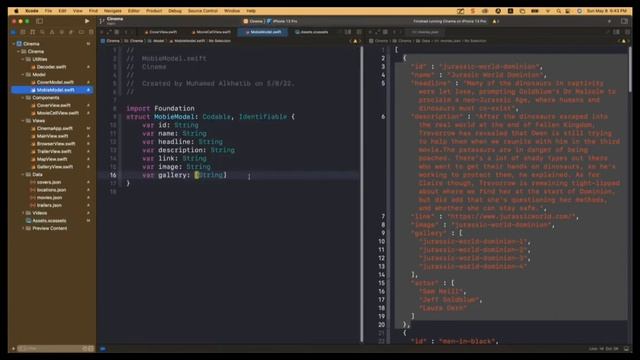Open MapView.swift in the navigator
Screen dimensions: 640x360
(x=52, y=159)
